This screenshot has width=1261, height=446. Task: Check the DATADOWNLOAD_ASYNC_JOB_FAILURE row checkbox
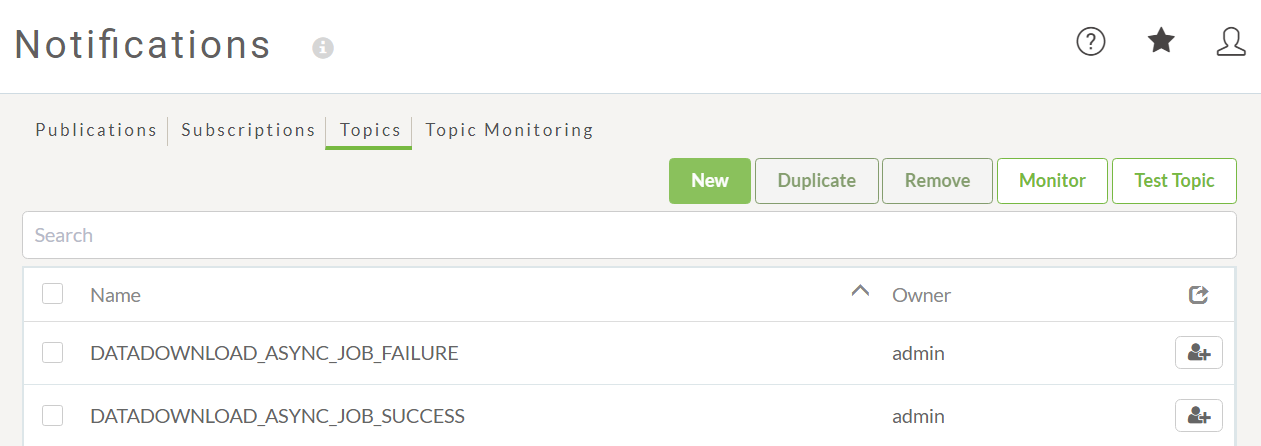[53, 352]
